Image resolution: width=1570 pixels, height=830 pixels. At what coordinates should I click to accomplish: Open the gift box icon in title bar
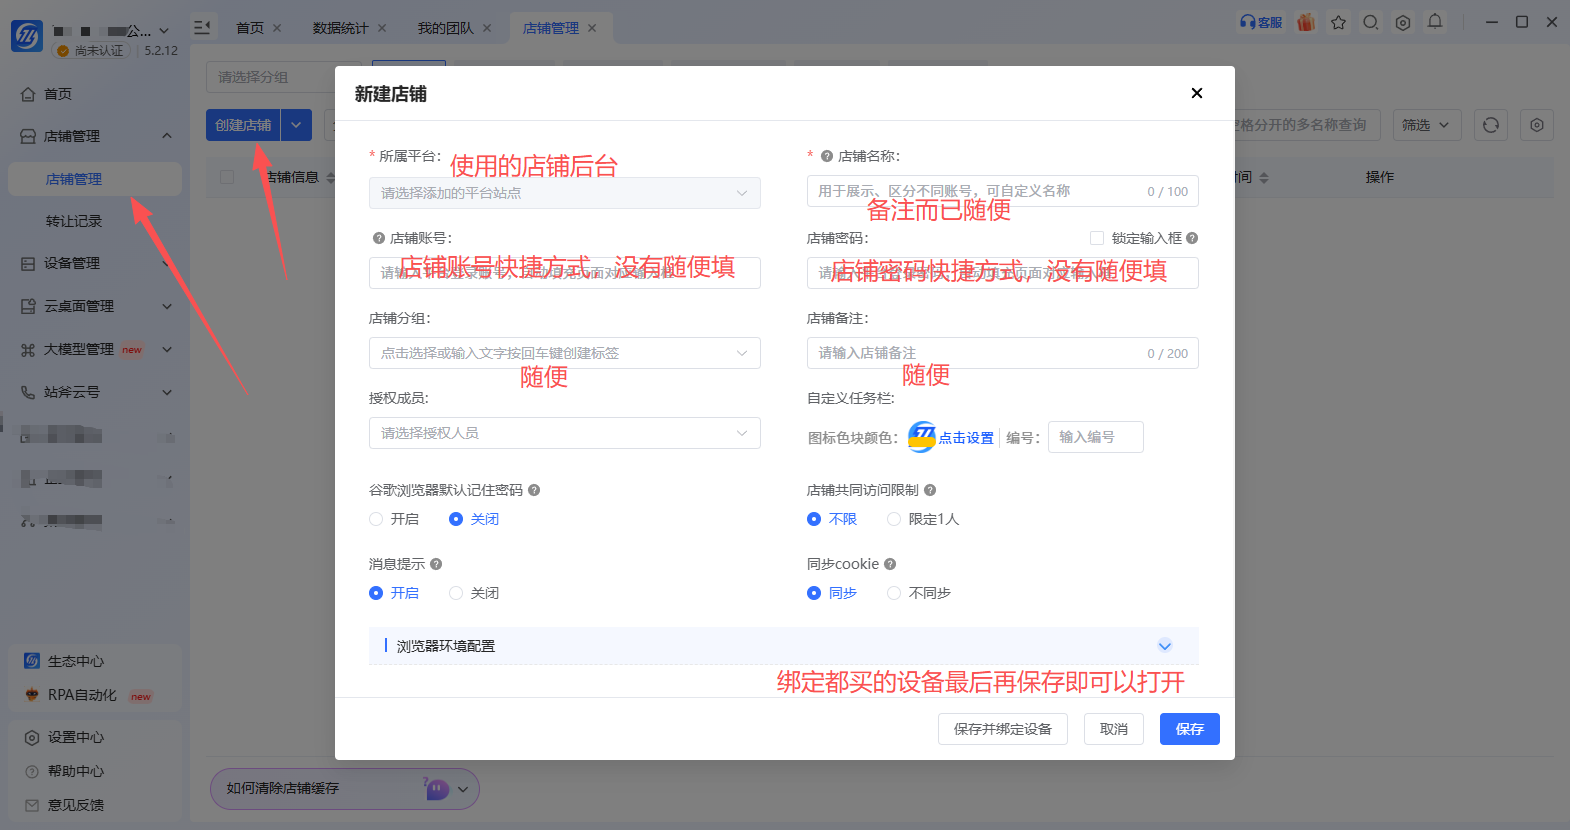(1306, 22)
